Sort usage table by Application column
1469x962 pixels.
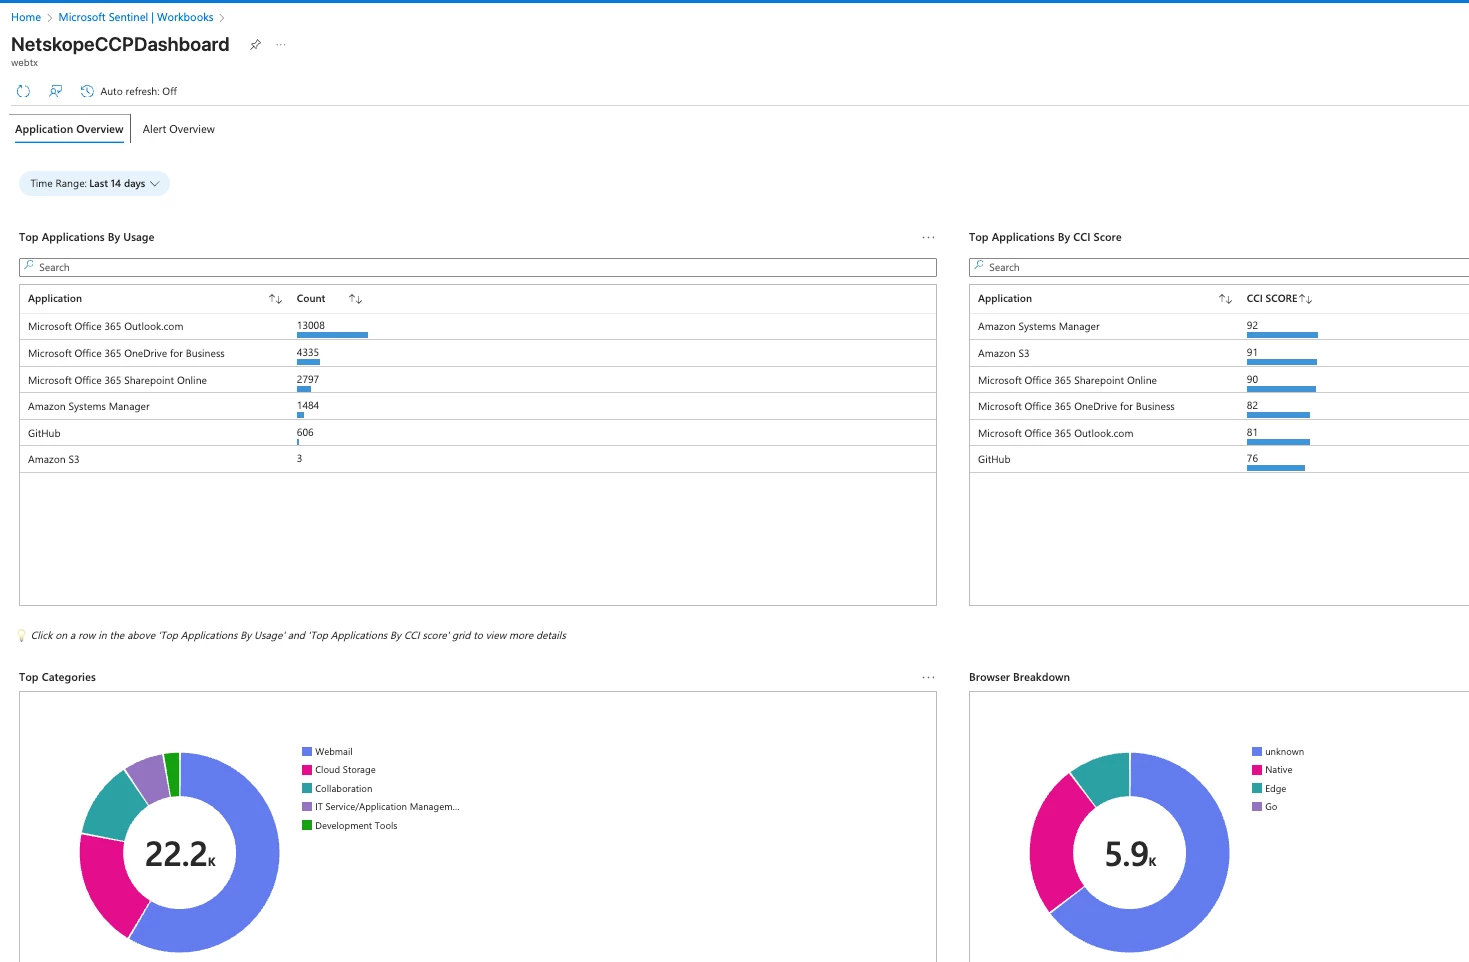(275, 299)
